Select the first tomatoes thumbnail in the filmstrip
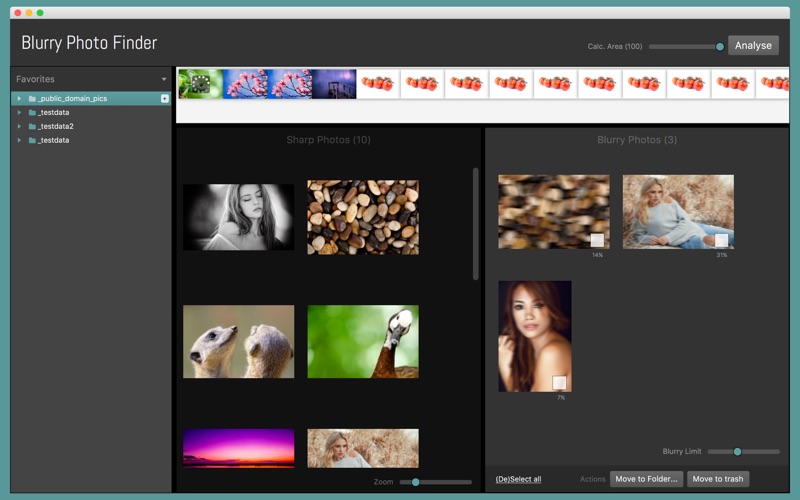 (x=378, y=84)
